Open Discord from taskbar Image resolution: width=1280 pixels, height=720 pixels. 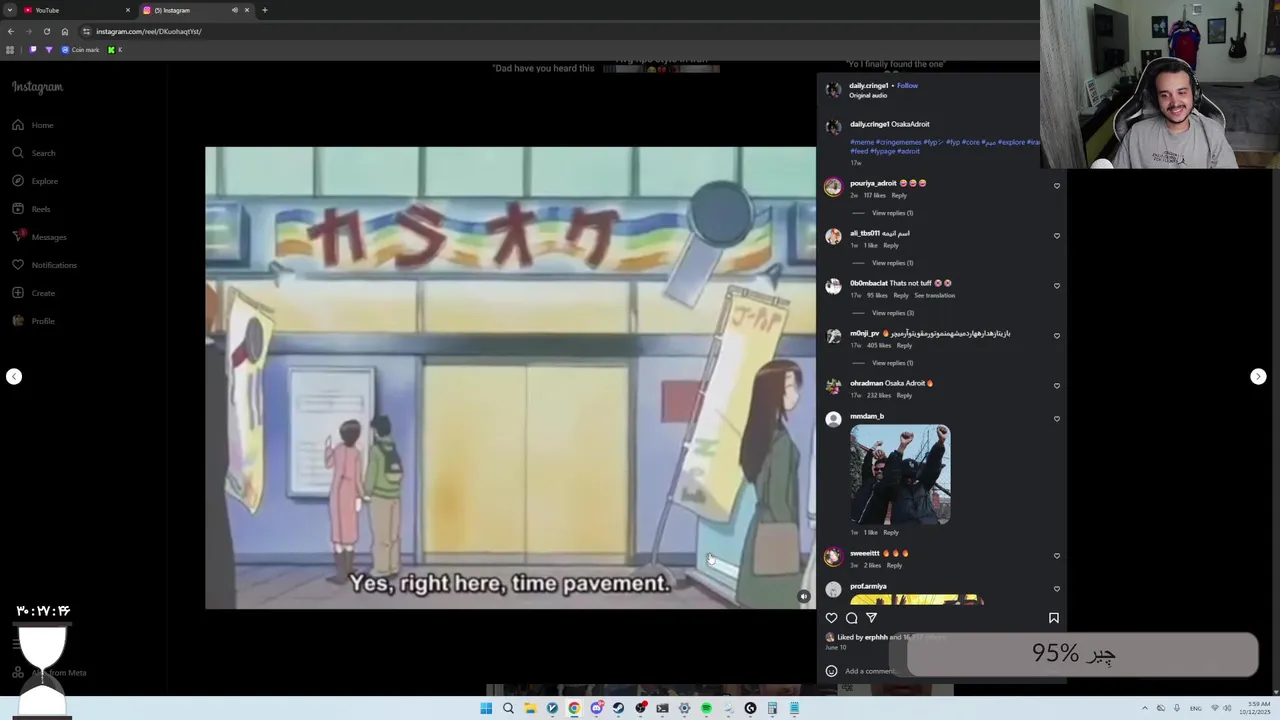596,708
